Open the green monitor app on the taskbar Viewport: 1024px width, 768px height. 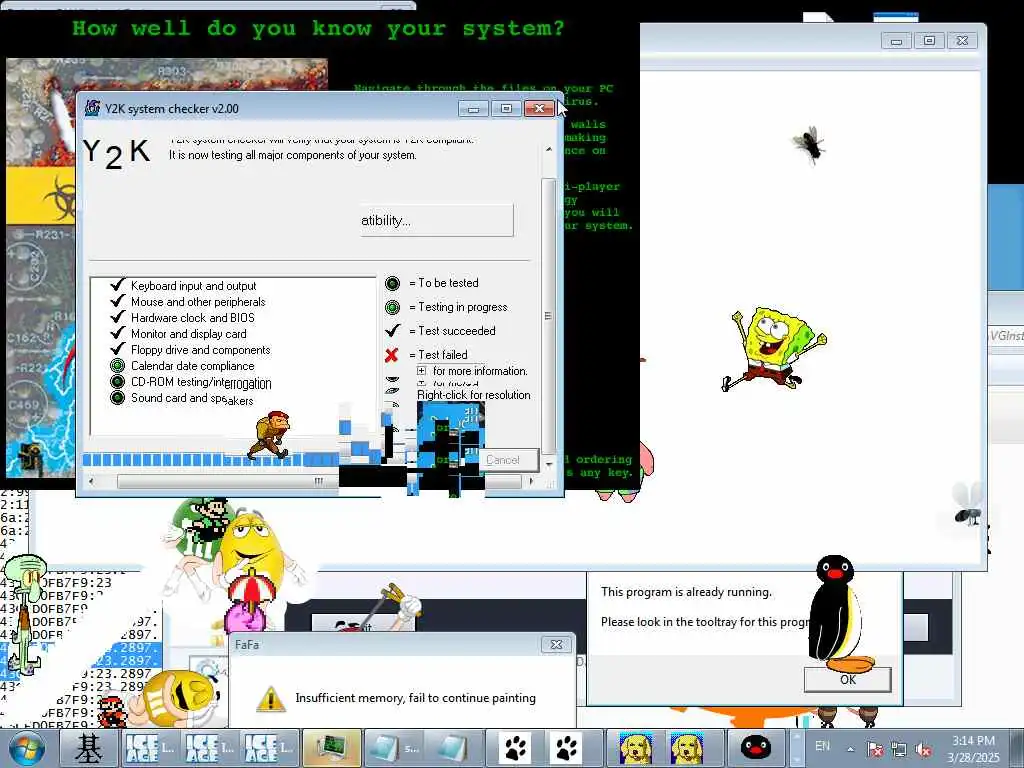(332, 748)
